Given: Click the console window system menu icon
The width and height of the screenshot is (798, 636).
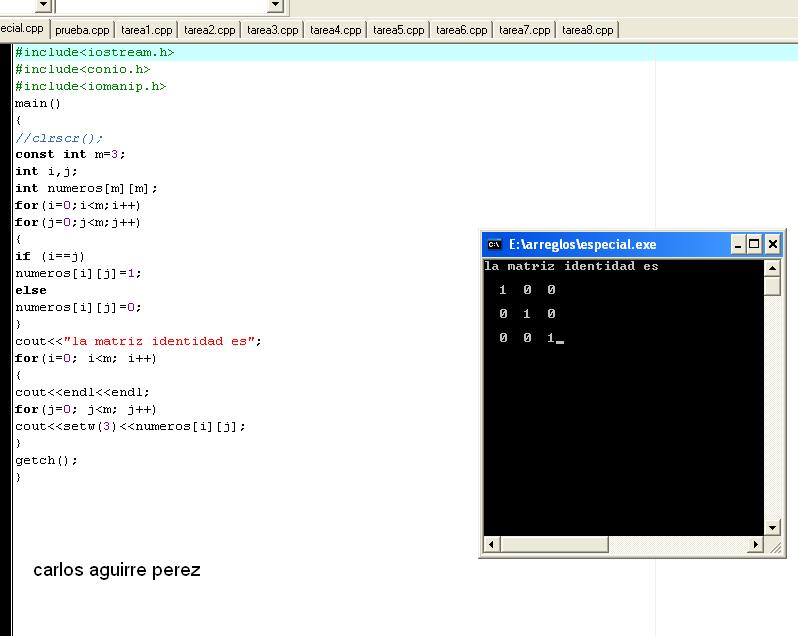Looking at the screenshot, I should pos(494,245).
